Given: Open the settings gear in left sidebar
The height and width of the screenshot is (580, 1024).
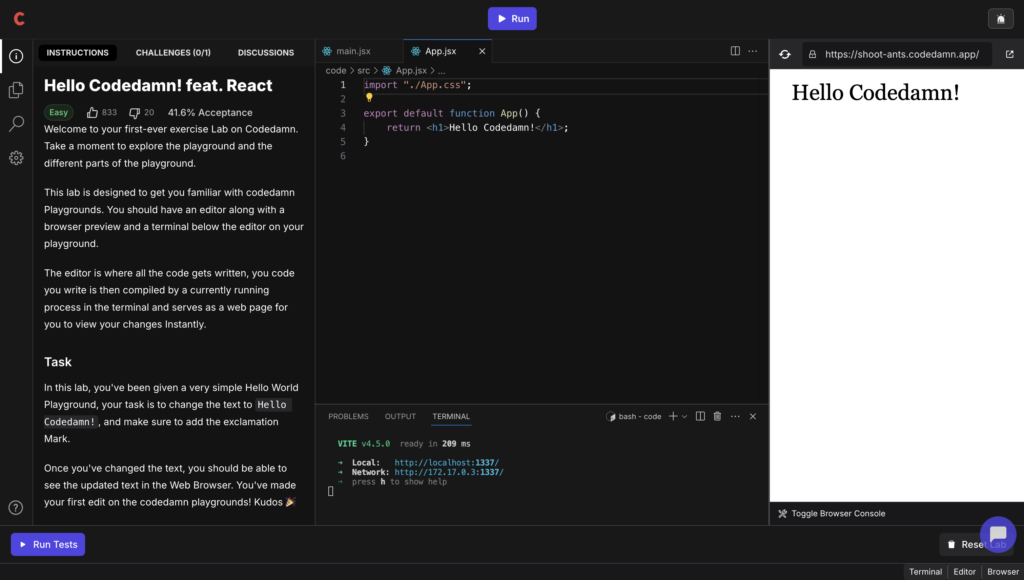Looking at the screenshot, I should 15,157.
